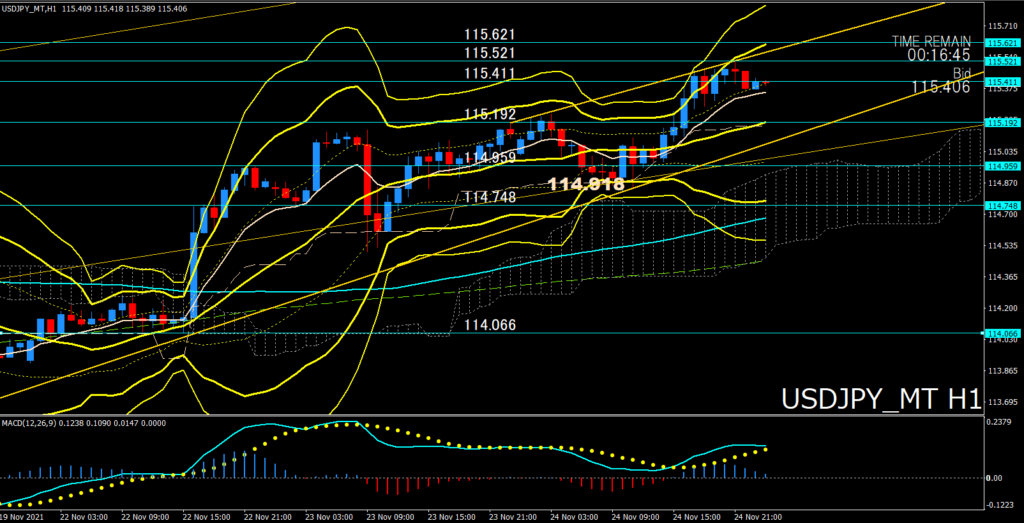This screenshot has width=1024, height=523.
Task: Click the 23 Nov 21:00 time axis label
Action: pyautogui.click(x=515, y=516)
